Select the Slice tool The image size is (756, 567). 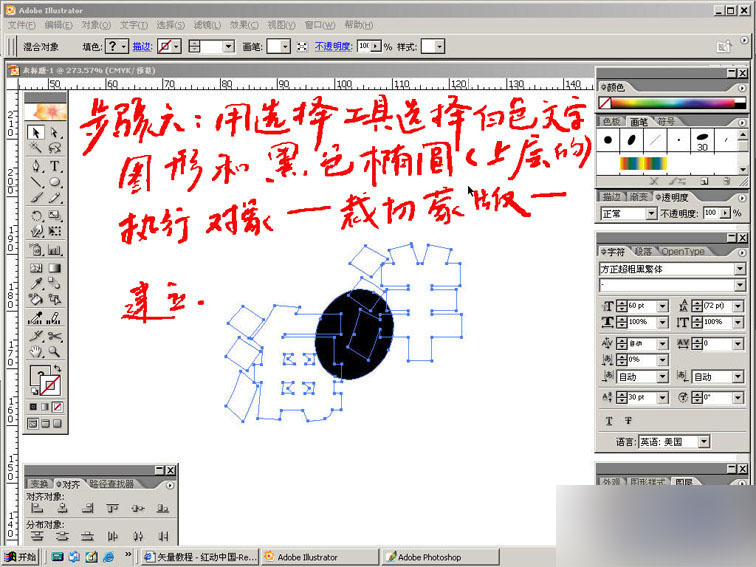pyautogui.click(x=36, y=336)
